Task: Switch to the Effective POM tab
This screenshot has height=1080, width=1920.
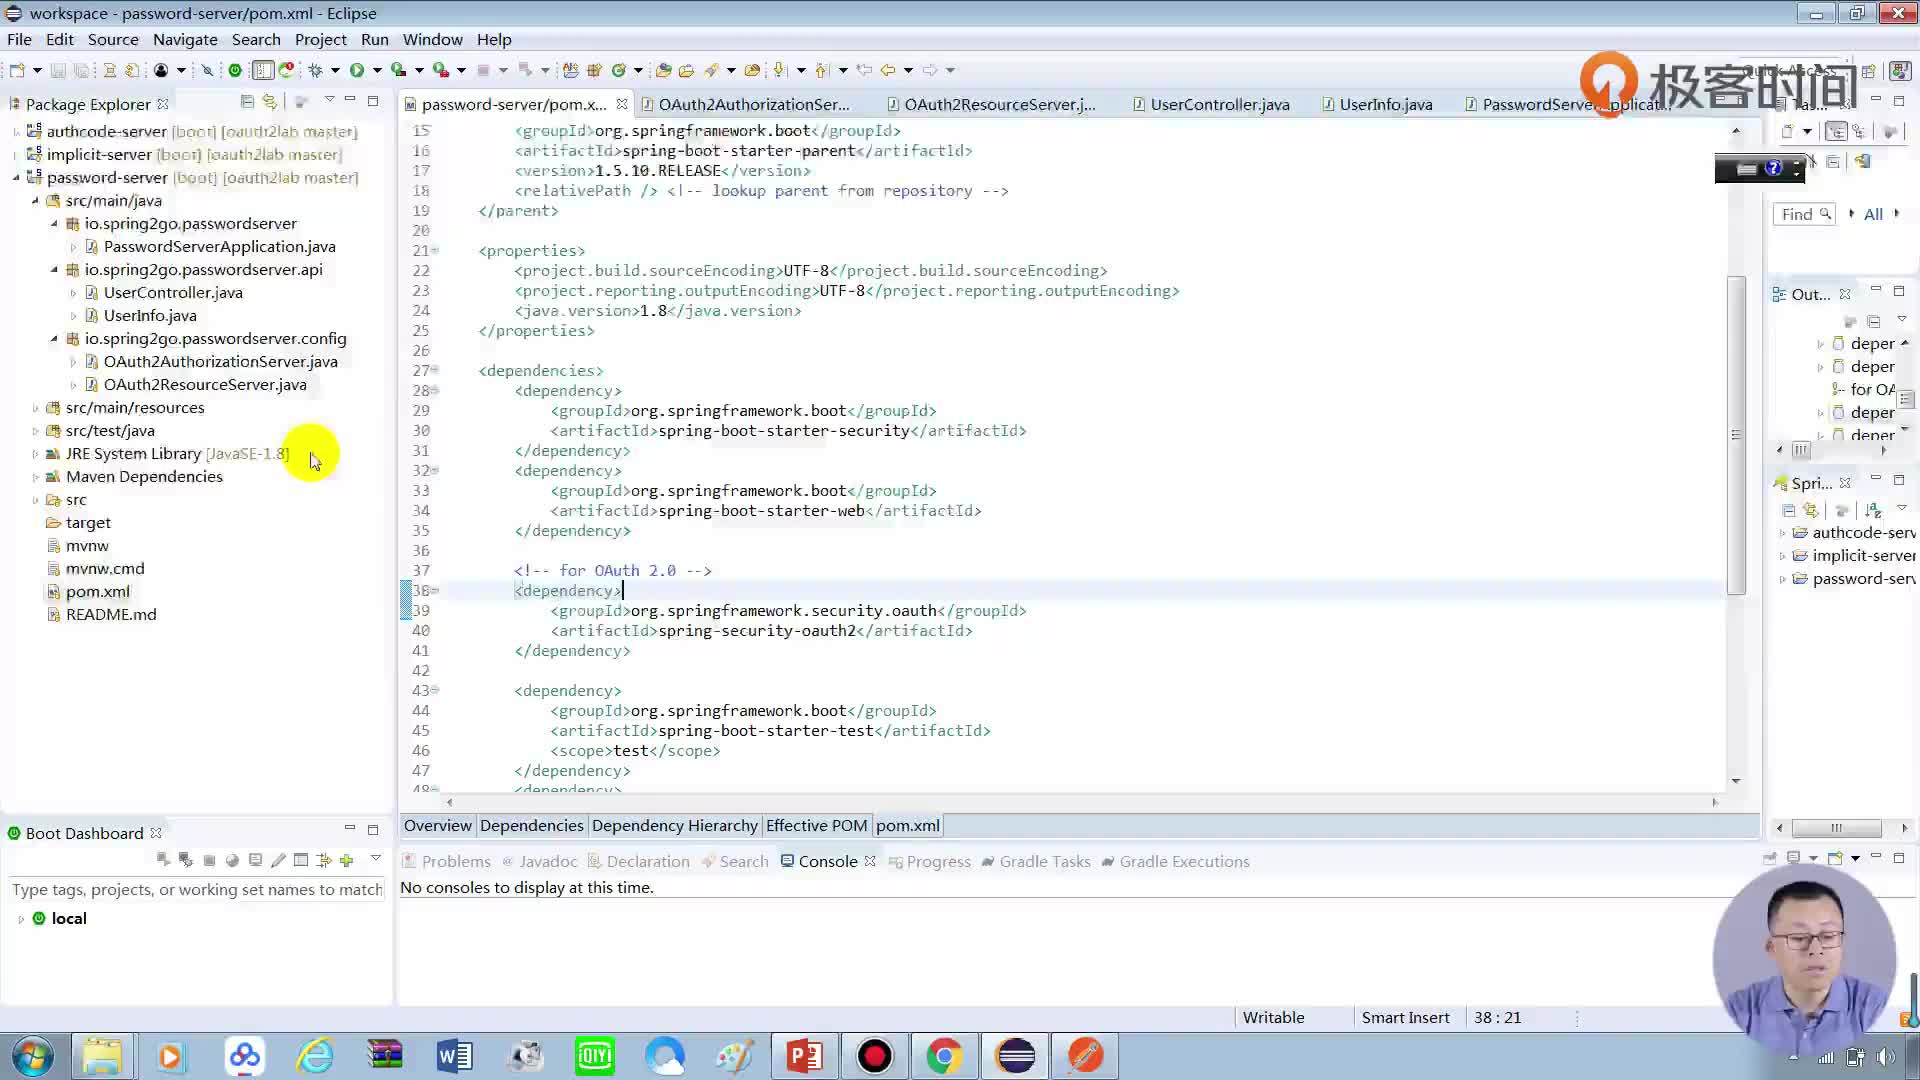Action: 816,825
